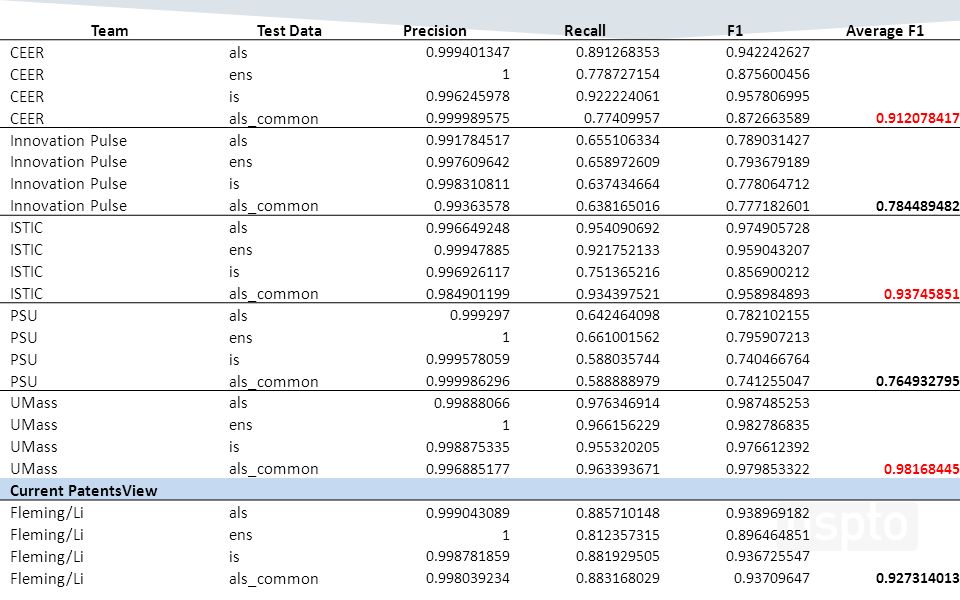Select recall value 0.638165016
The height and width of the screenshot is (600, 960).
618,206
